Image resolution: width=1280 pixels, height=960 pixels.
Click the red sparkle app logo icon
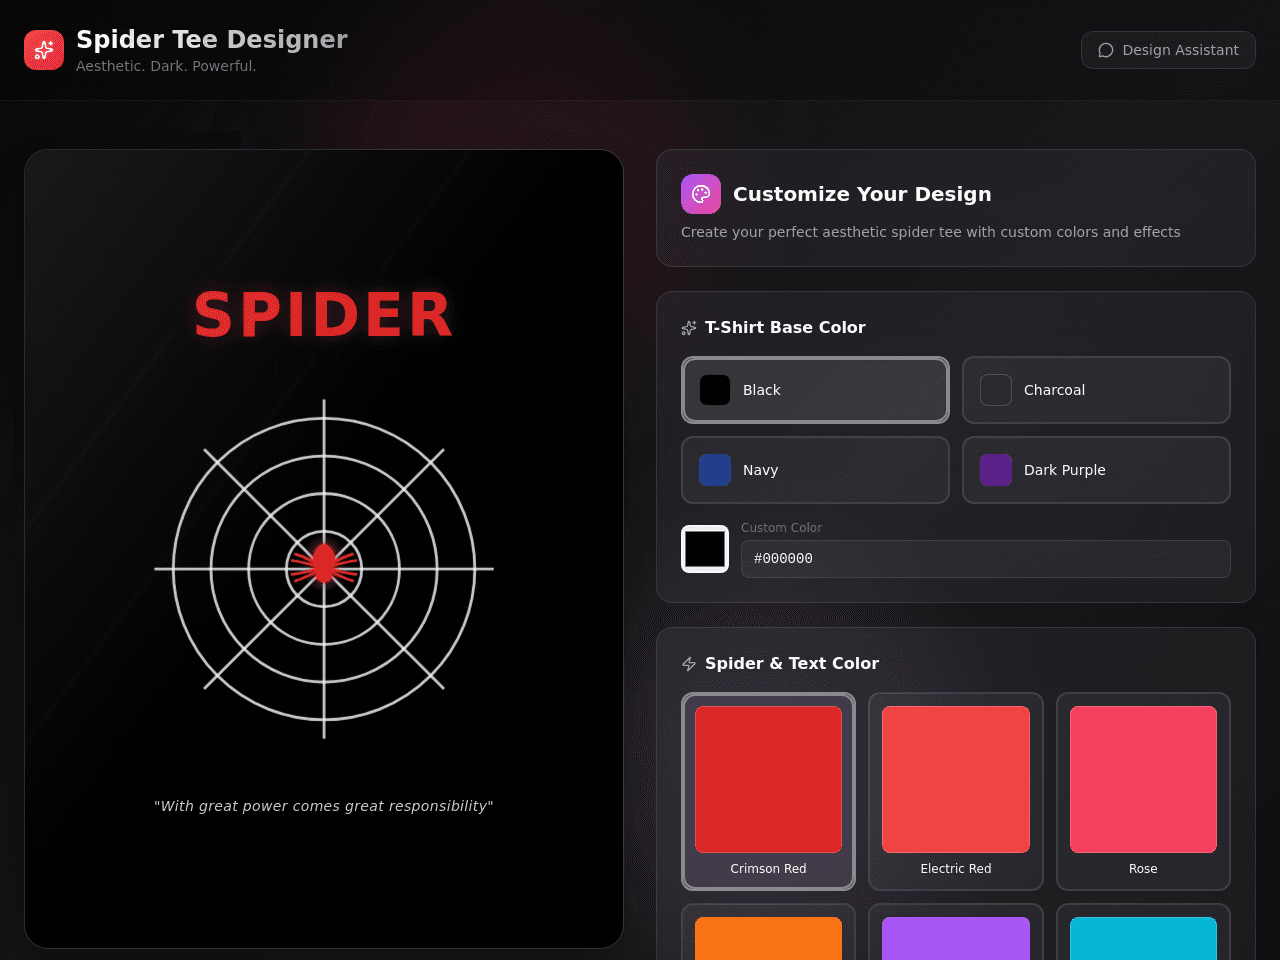coord(44,50)
